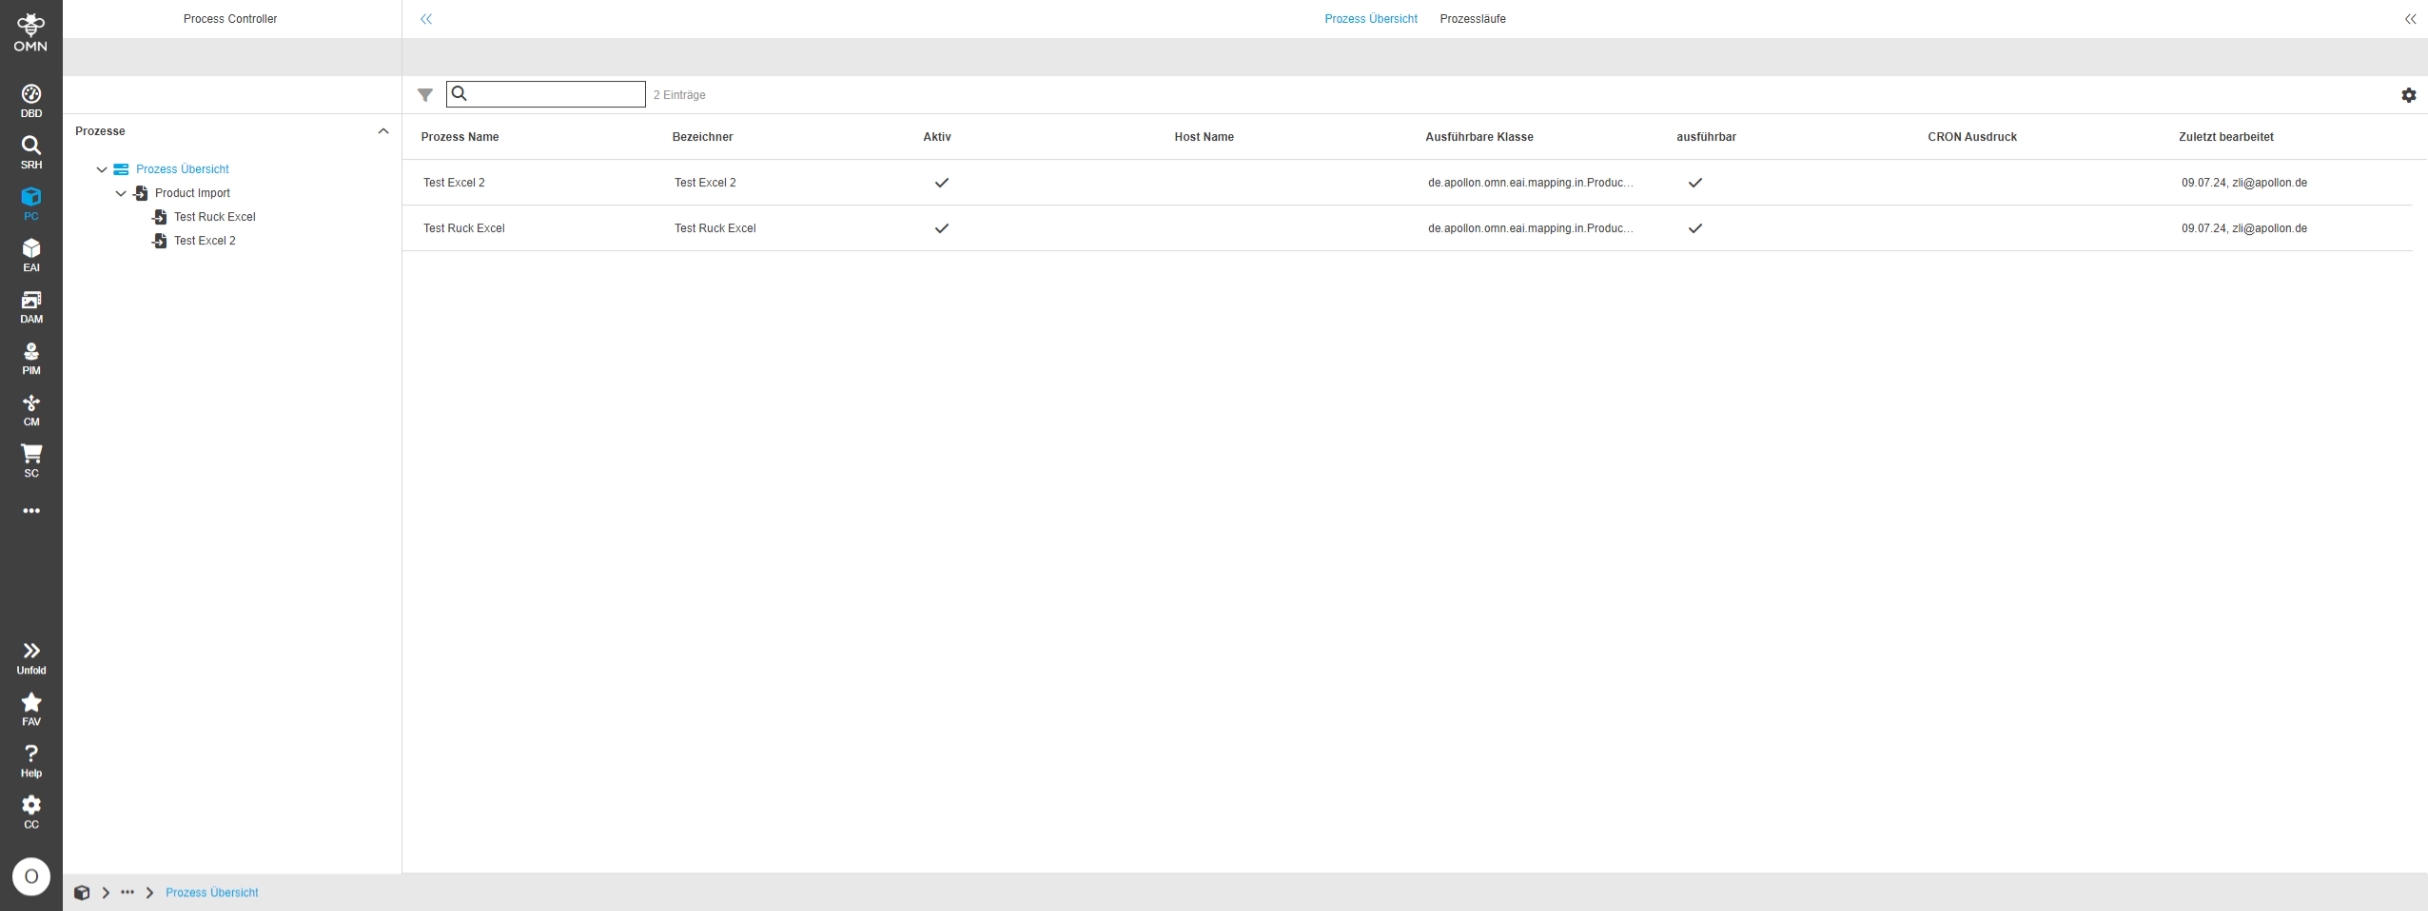Collapse the Prozess Übersicht tree node
The width and height of the screenshot is (2428, 911).
click(101, 170)
